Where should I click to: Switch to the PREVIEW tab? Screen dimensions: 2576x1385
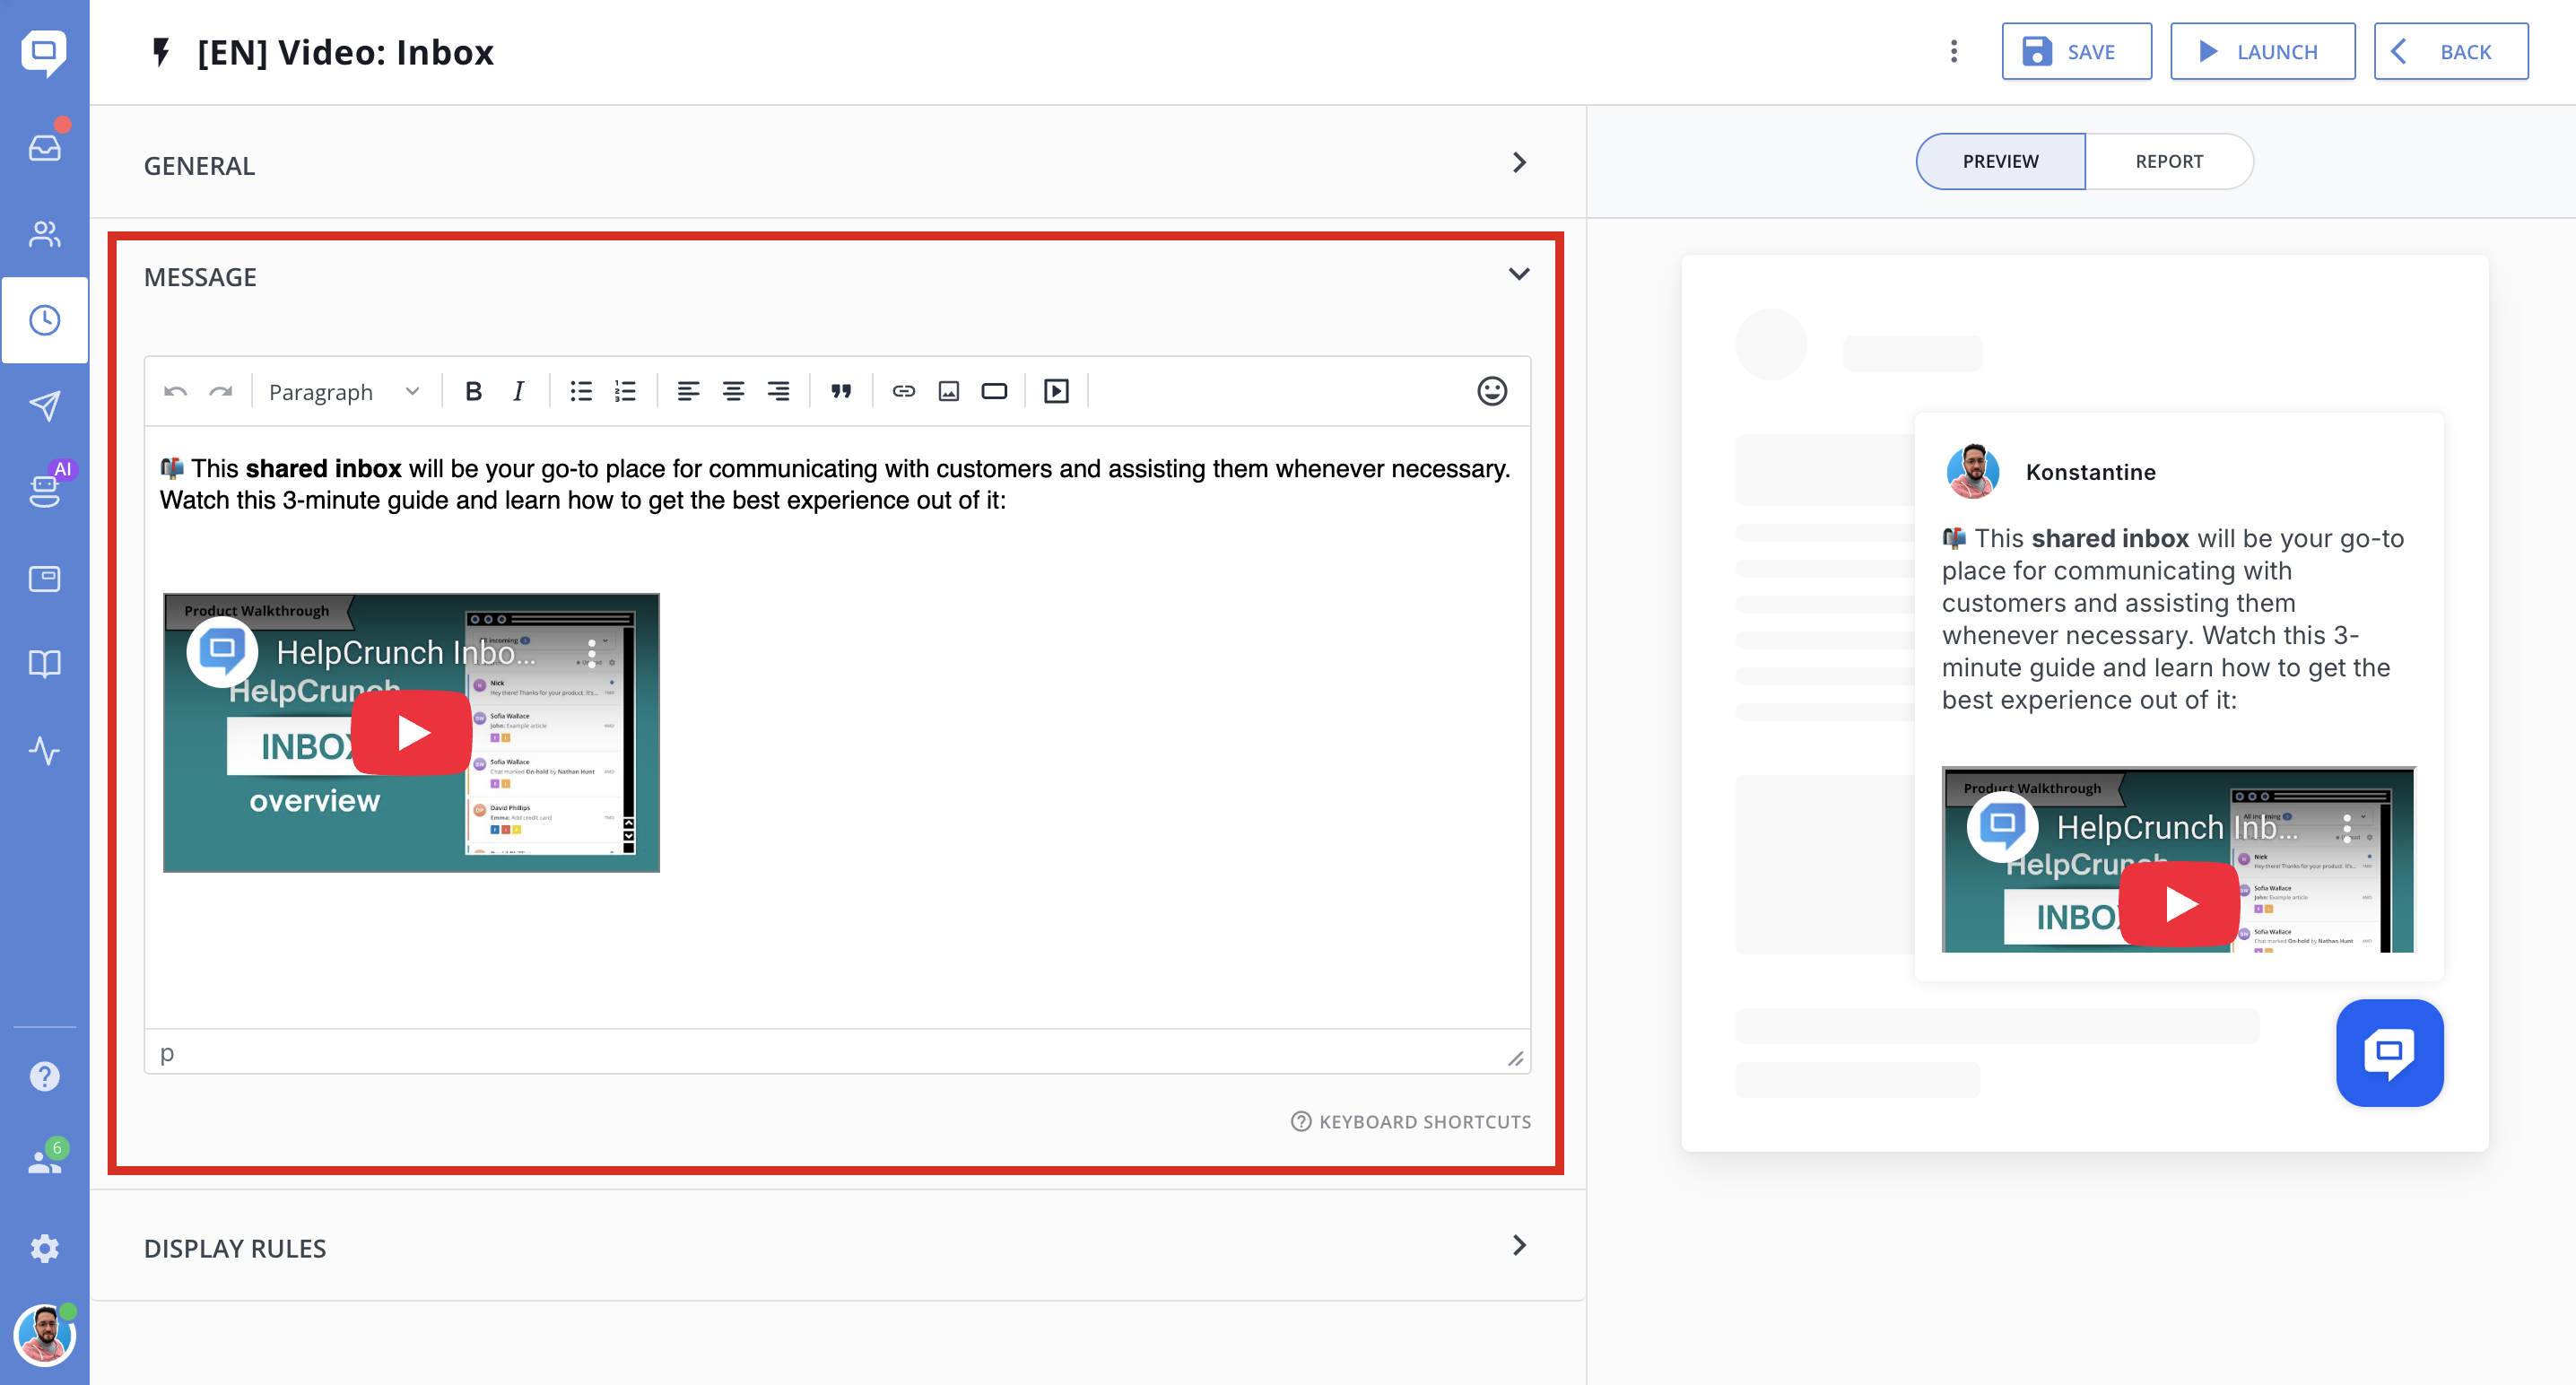2000,161
